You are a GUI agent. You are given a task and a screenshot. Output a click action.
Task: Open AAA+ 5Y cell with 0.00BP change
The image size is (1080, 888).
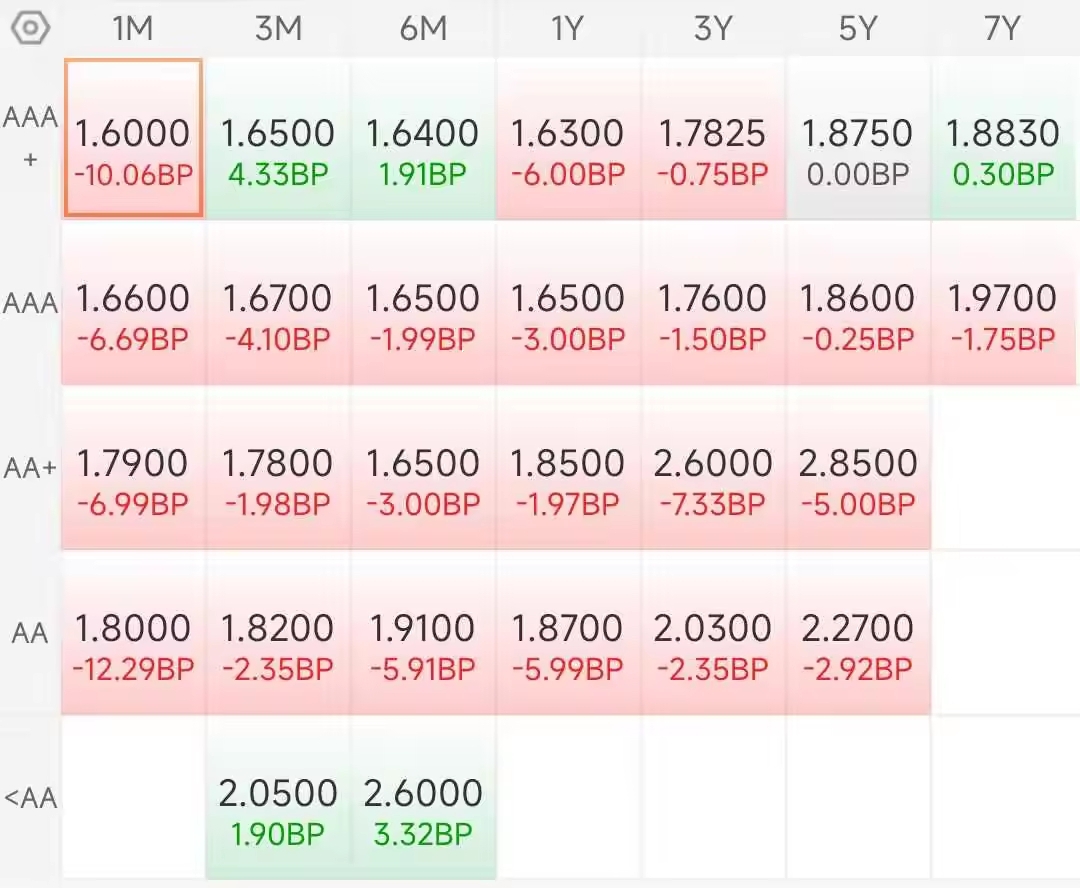click(x=858, y=138)
